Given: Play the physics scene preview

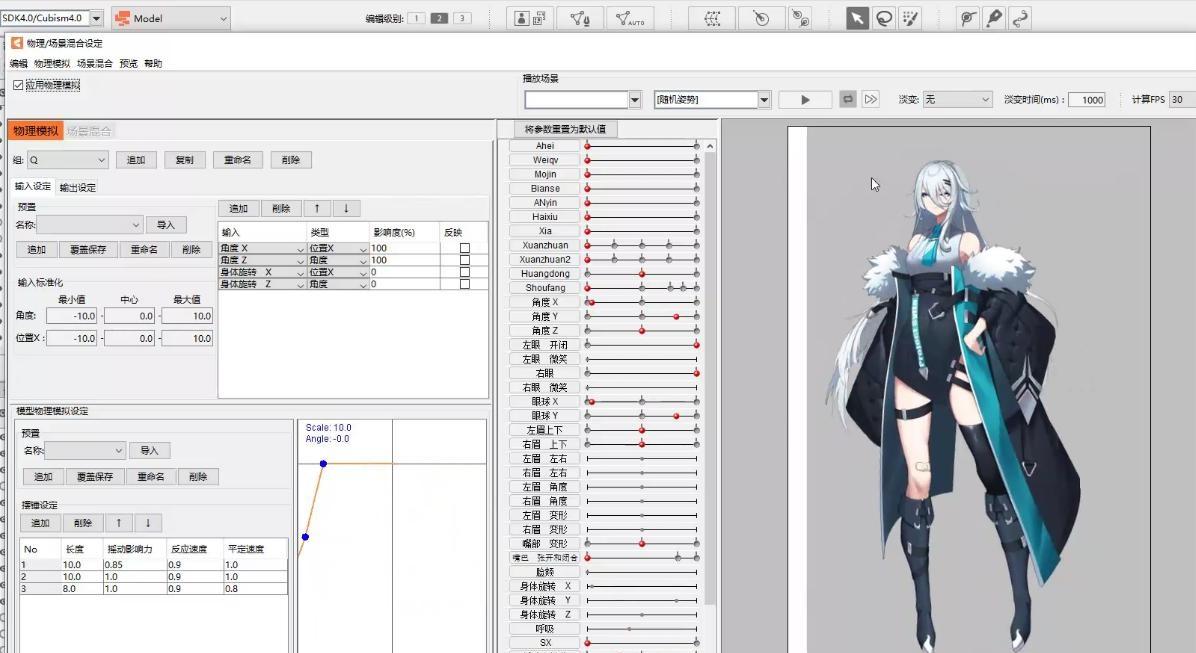Looking at the screenshot, I should coord(805,99).
